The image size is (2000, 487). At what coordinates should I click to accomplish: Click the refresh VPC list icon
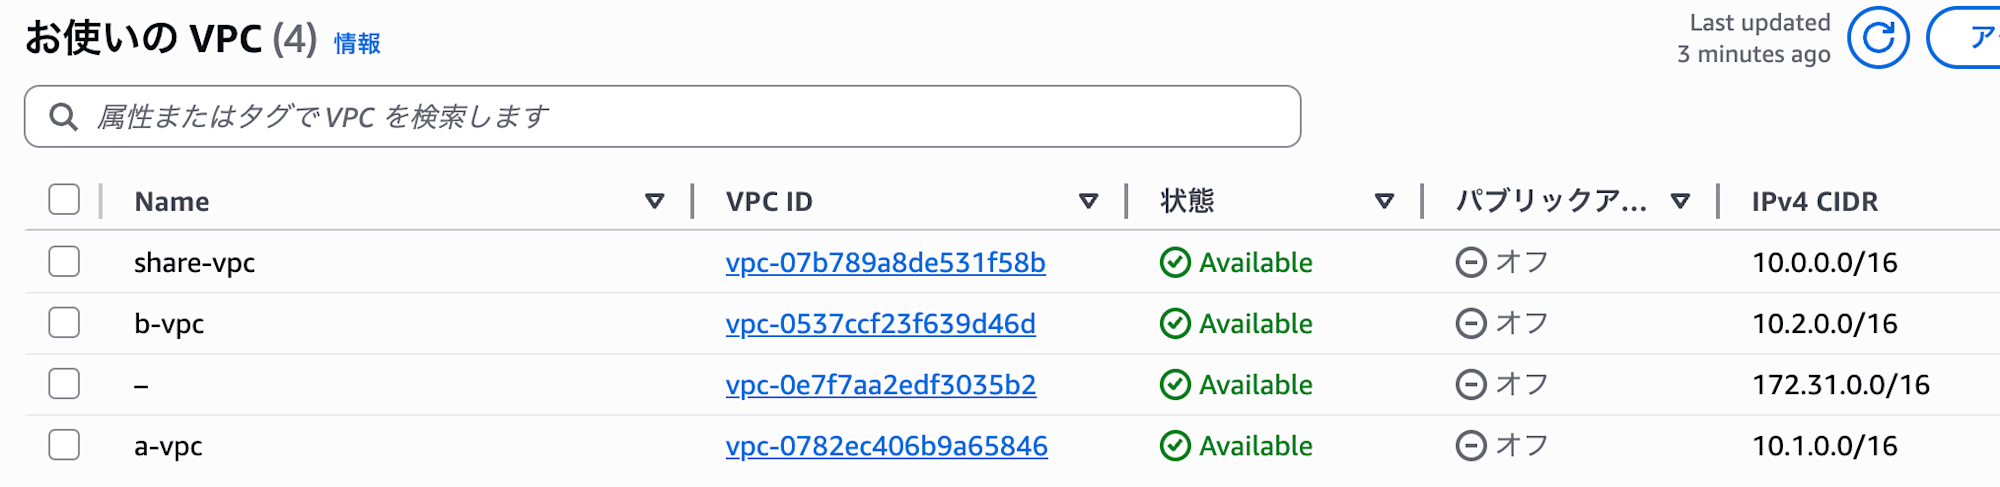click(x=1878, y=38)
